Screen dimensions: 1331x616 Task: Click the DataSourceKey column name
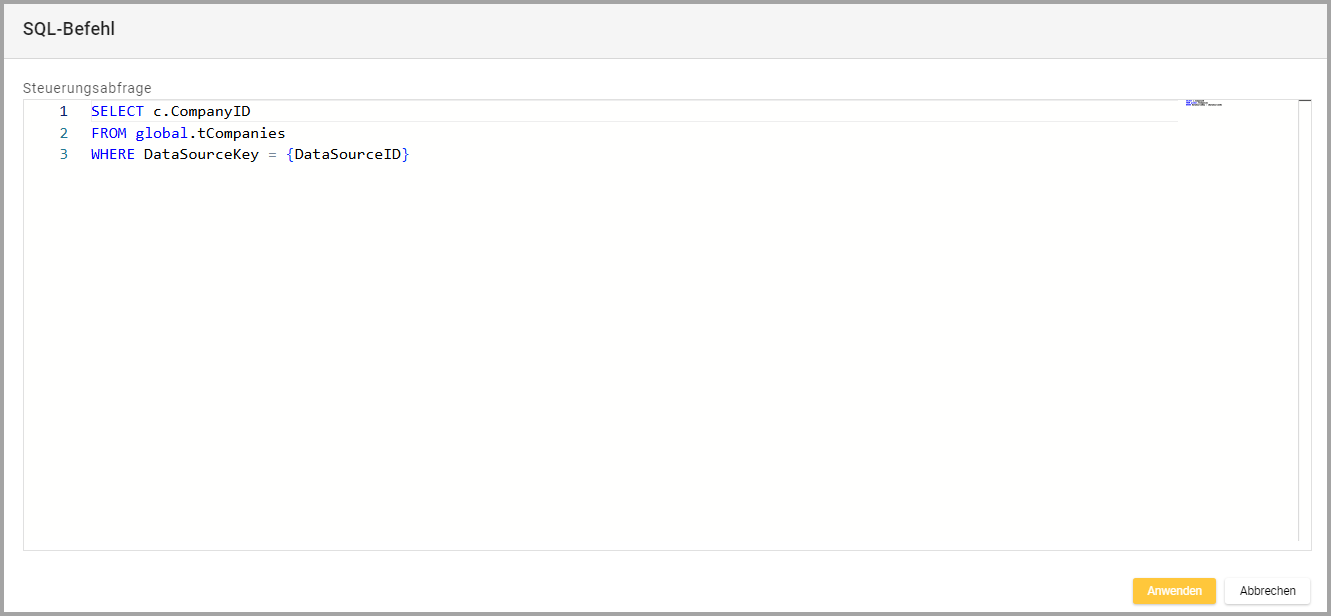click(x=201, y=155)
